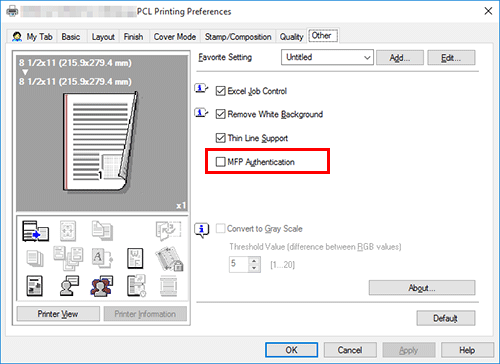Switch to the Stamp/Composition tab
500x364 pixels.
tap(238, 37)
